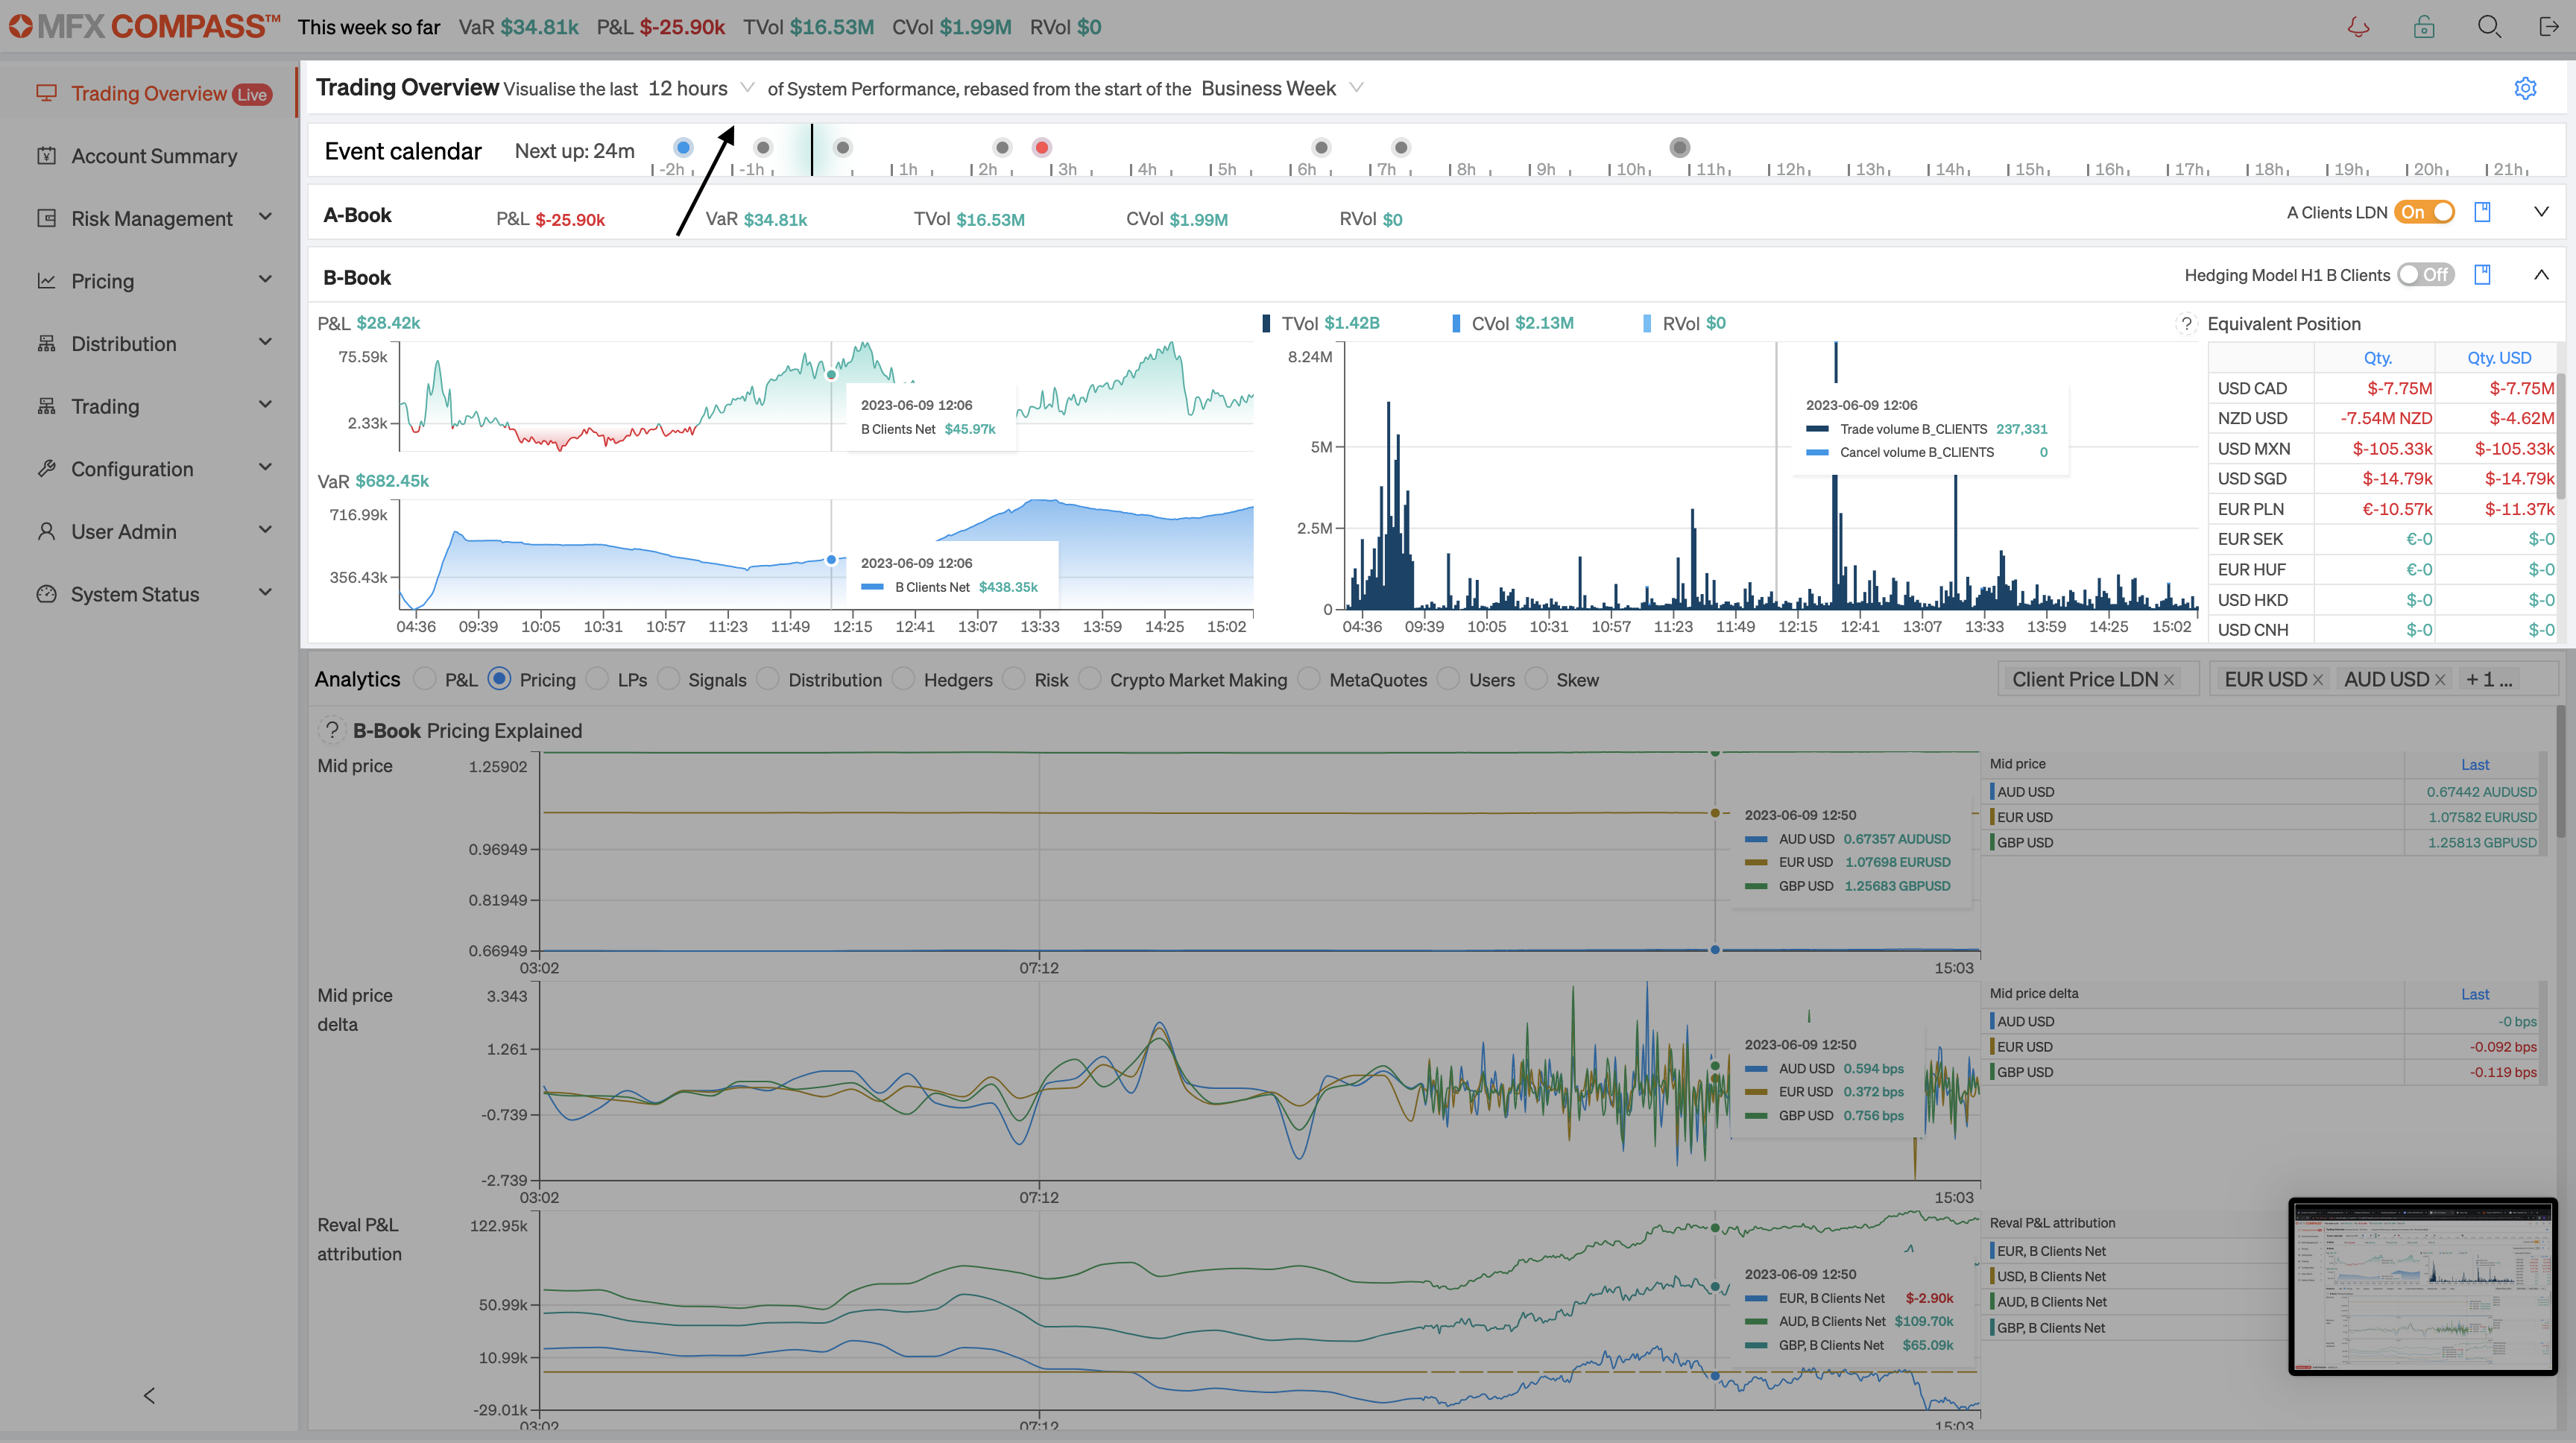Expand the Configuration sidebar menu chevron
Screen dimensions: 2576x1443
click(265, 467)
